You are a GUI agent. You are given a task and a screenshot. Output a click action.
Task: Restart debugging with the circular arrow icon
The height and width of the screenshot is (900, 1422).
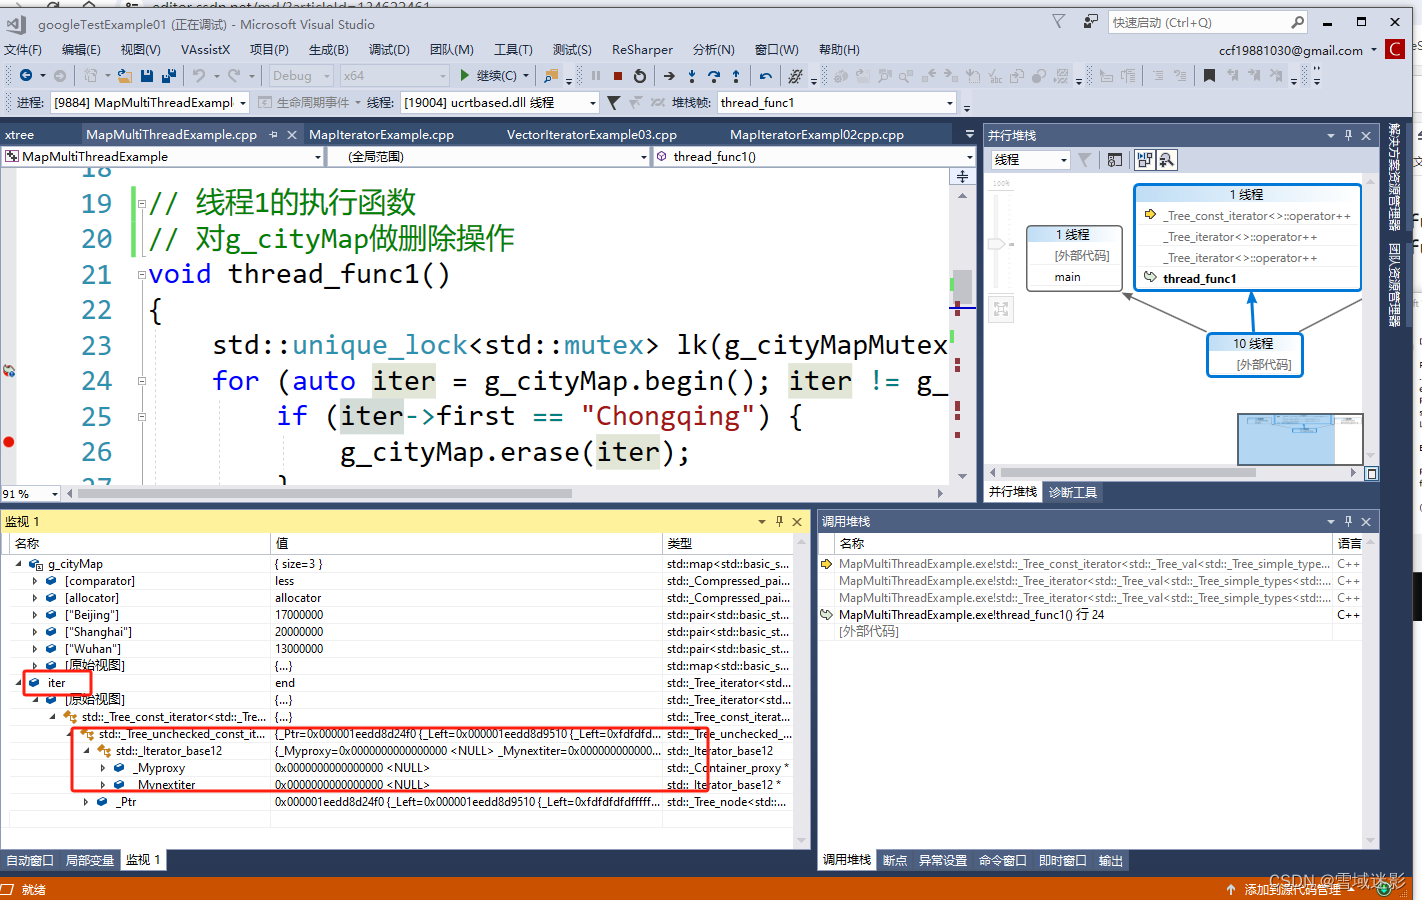[x=640, y=75]
